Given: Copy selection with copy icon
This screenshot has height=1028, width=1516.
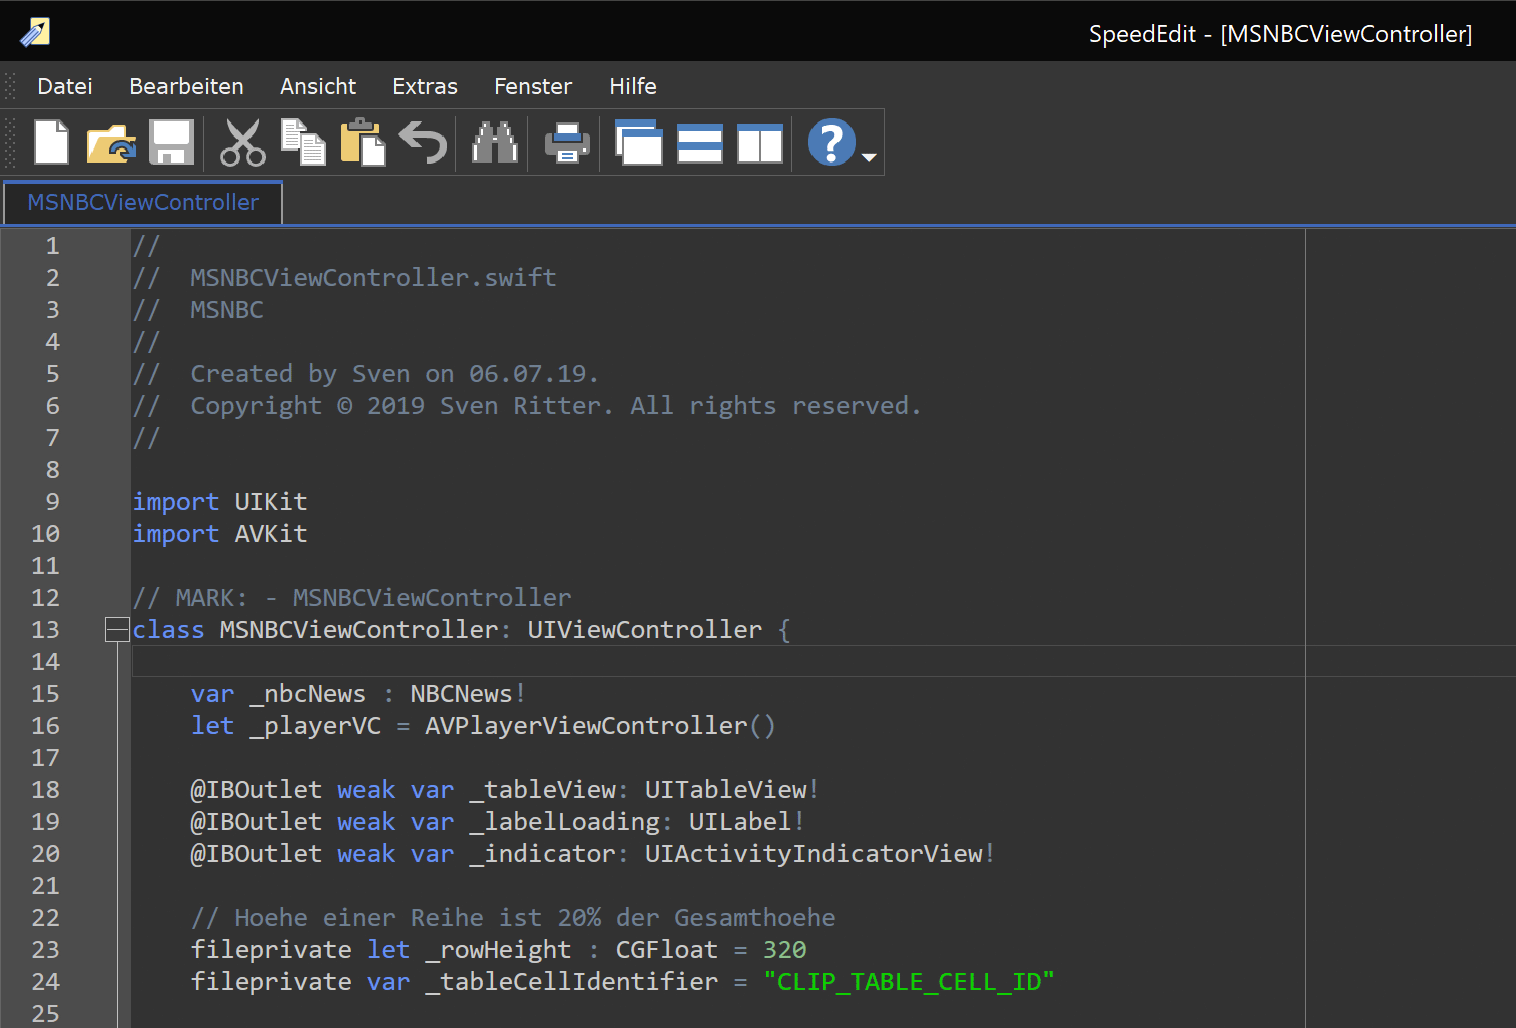Looking at the screenshot, I should (x=303, y=142).
